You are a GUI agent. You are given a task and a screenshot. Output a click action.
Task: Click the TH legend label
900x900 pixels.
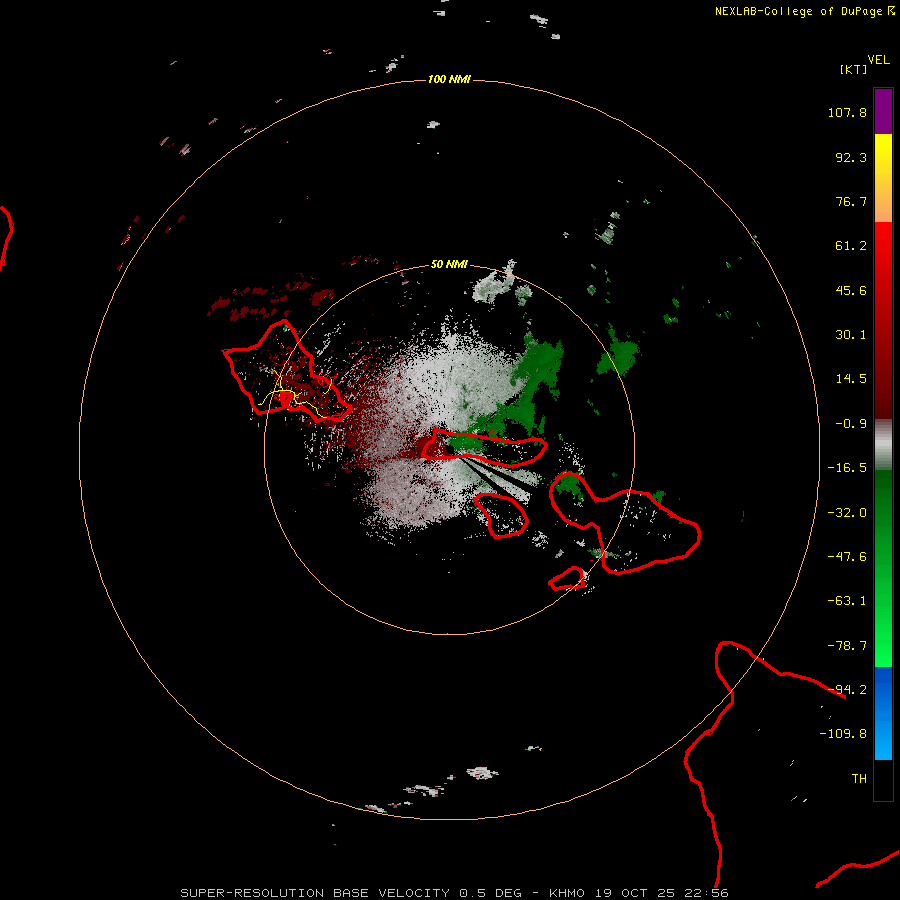click(859, 779)
